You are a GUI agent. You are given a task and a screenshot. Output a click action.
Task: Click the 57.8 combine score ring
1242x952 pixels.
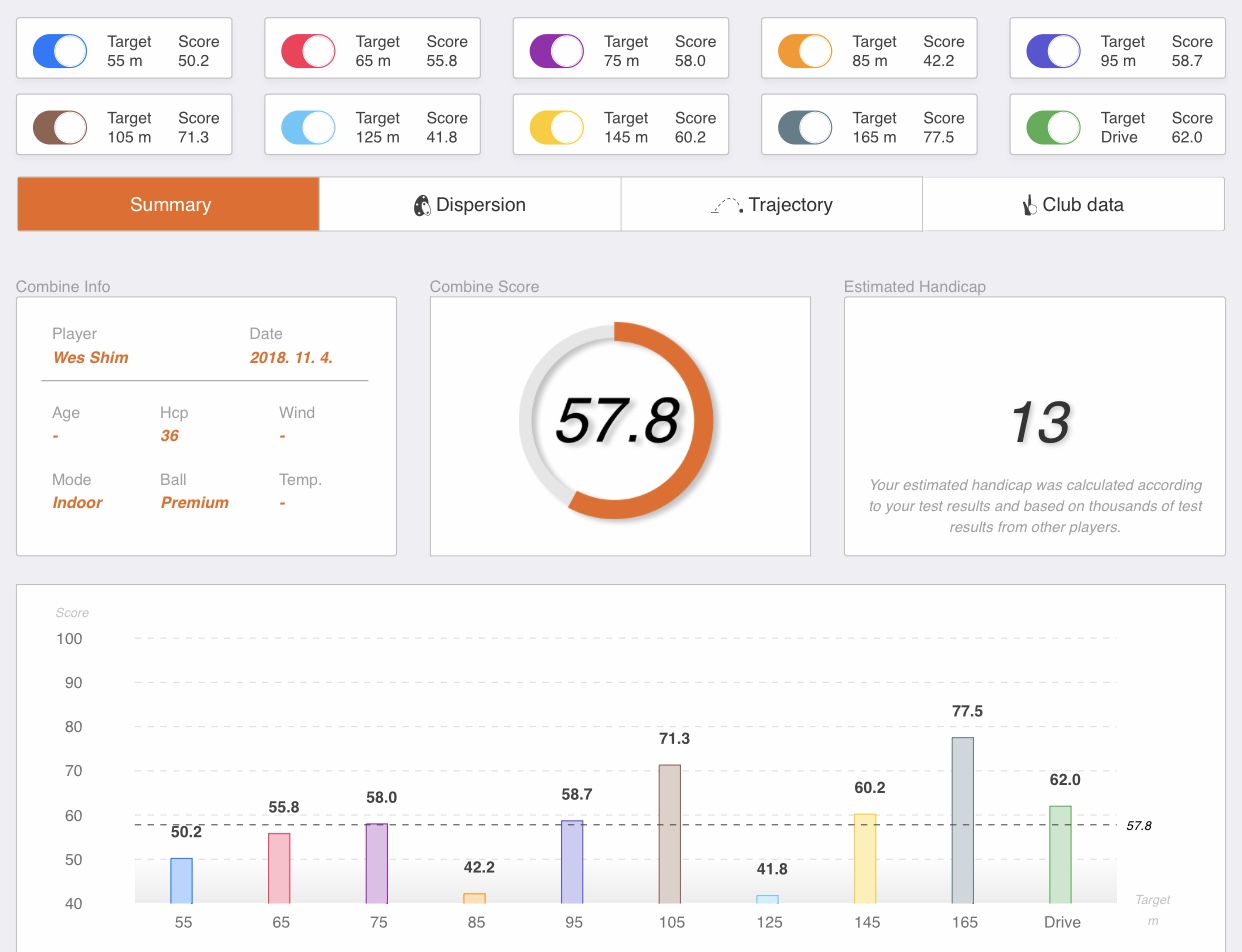[x=616, y=420]
